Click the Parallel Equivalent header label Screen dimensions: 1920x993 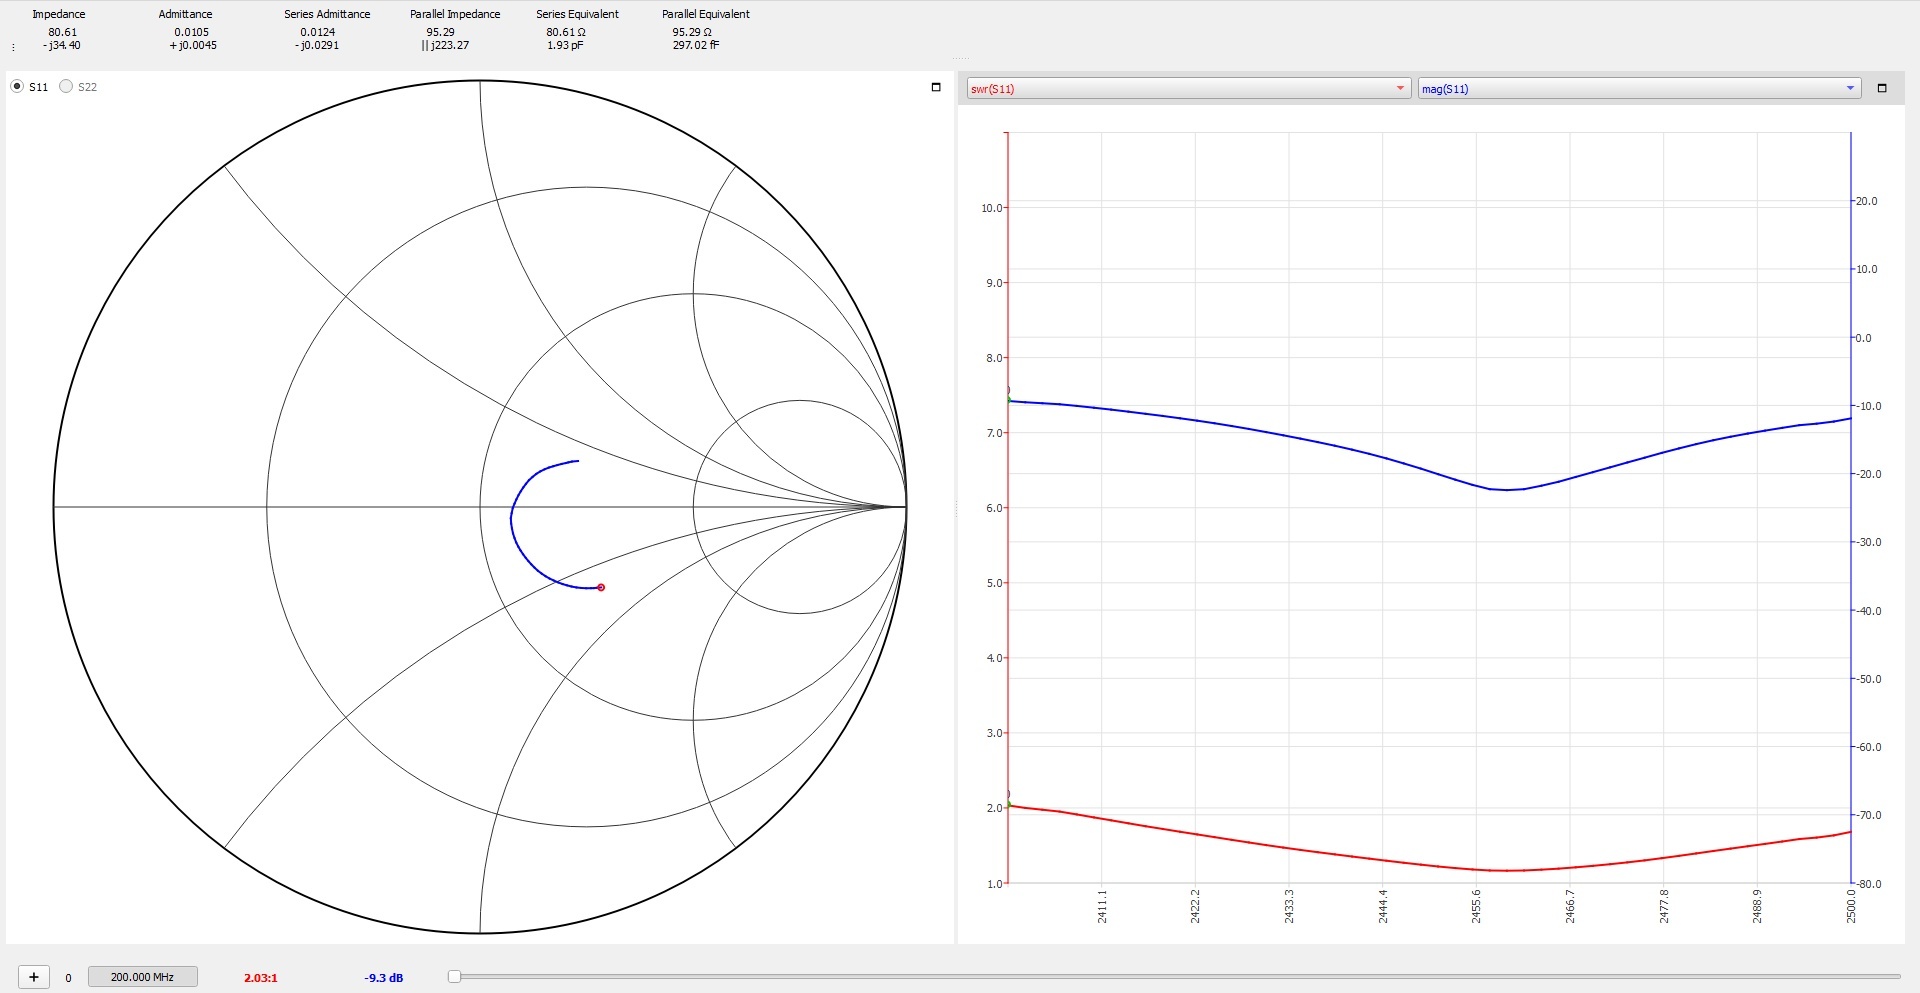click(705, 14)
